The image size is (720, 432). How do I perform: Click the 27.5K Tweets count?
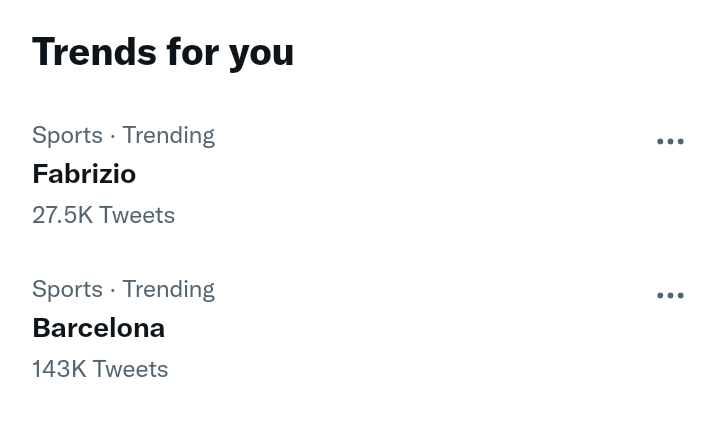tap(103, 215)
